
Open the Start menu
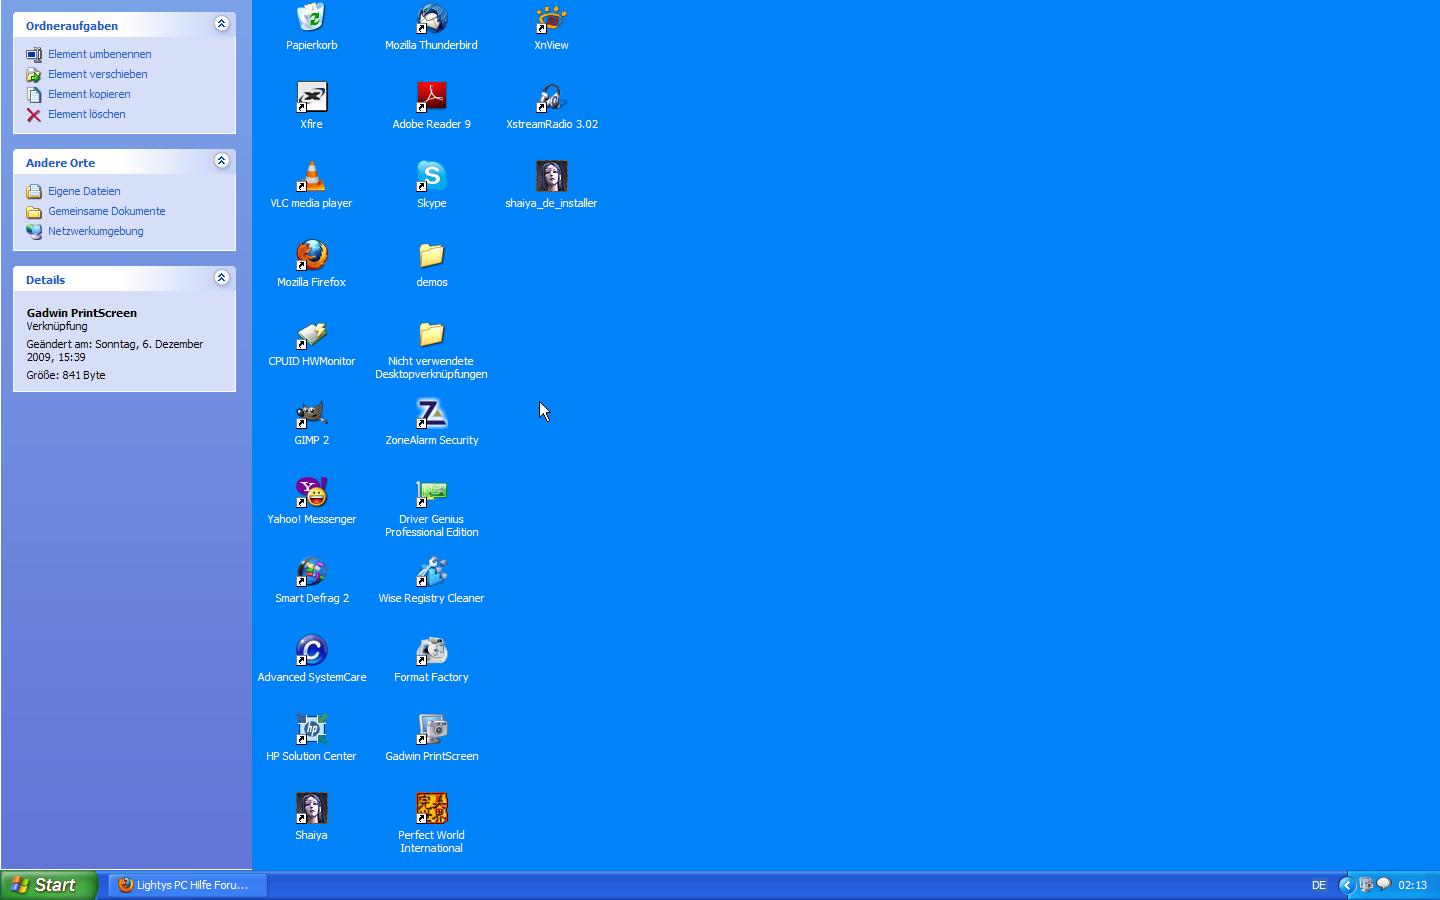pos(48,885)
